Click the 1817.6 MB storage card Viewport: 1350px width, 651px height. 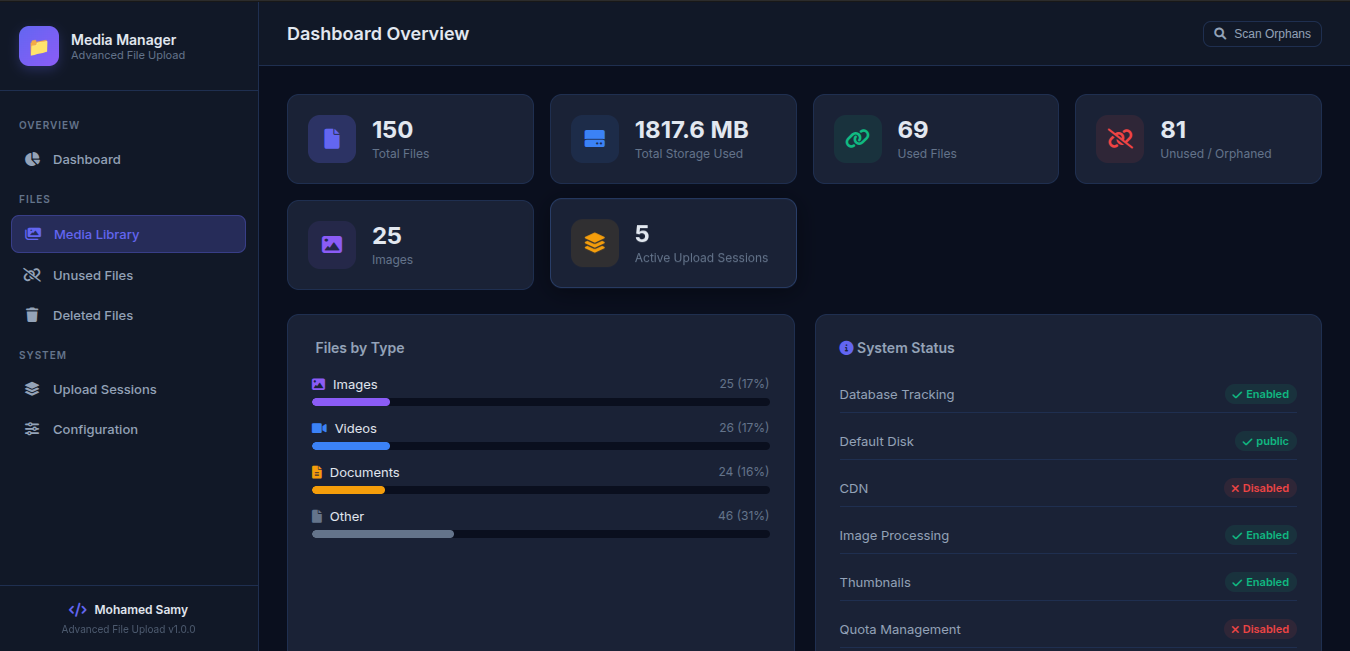(x=673, y=139)
